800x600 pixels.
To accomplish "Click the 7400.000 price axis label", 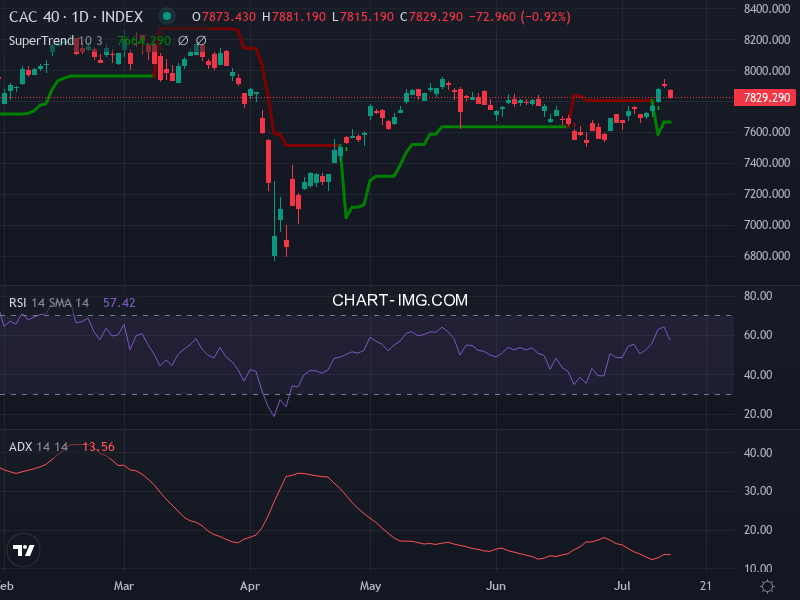I will [767, 163].
